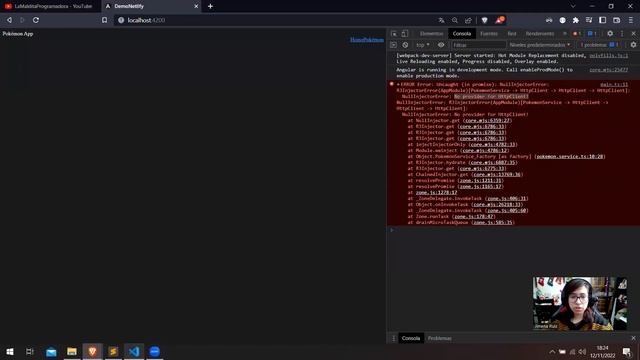This screenshot has width=640, height=360.
Task: Open the polyfills.js source link
Action: [x=609, y=56]
